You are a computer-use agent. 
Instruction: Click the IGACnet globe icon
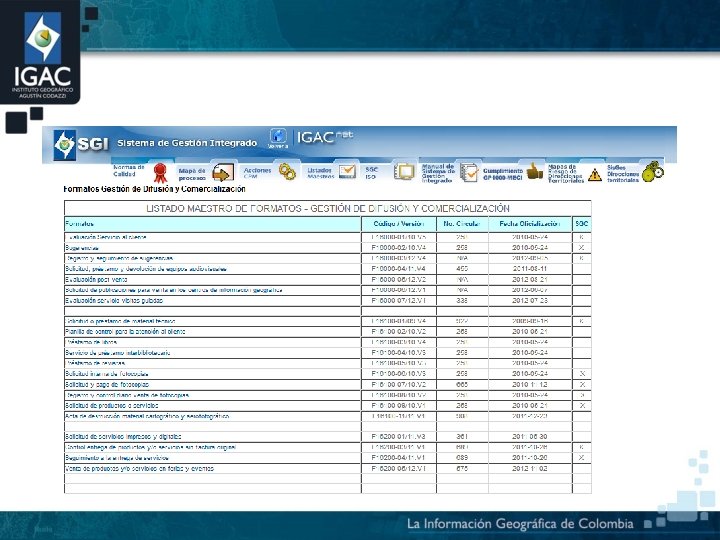click(278, 138)
